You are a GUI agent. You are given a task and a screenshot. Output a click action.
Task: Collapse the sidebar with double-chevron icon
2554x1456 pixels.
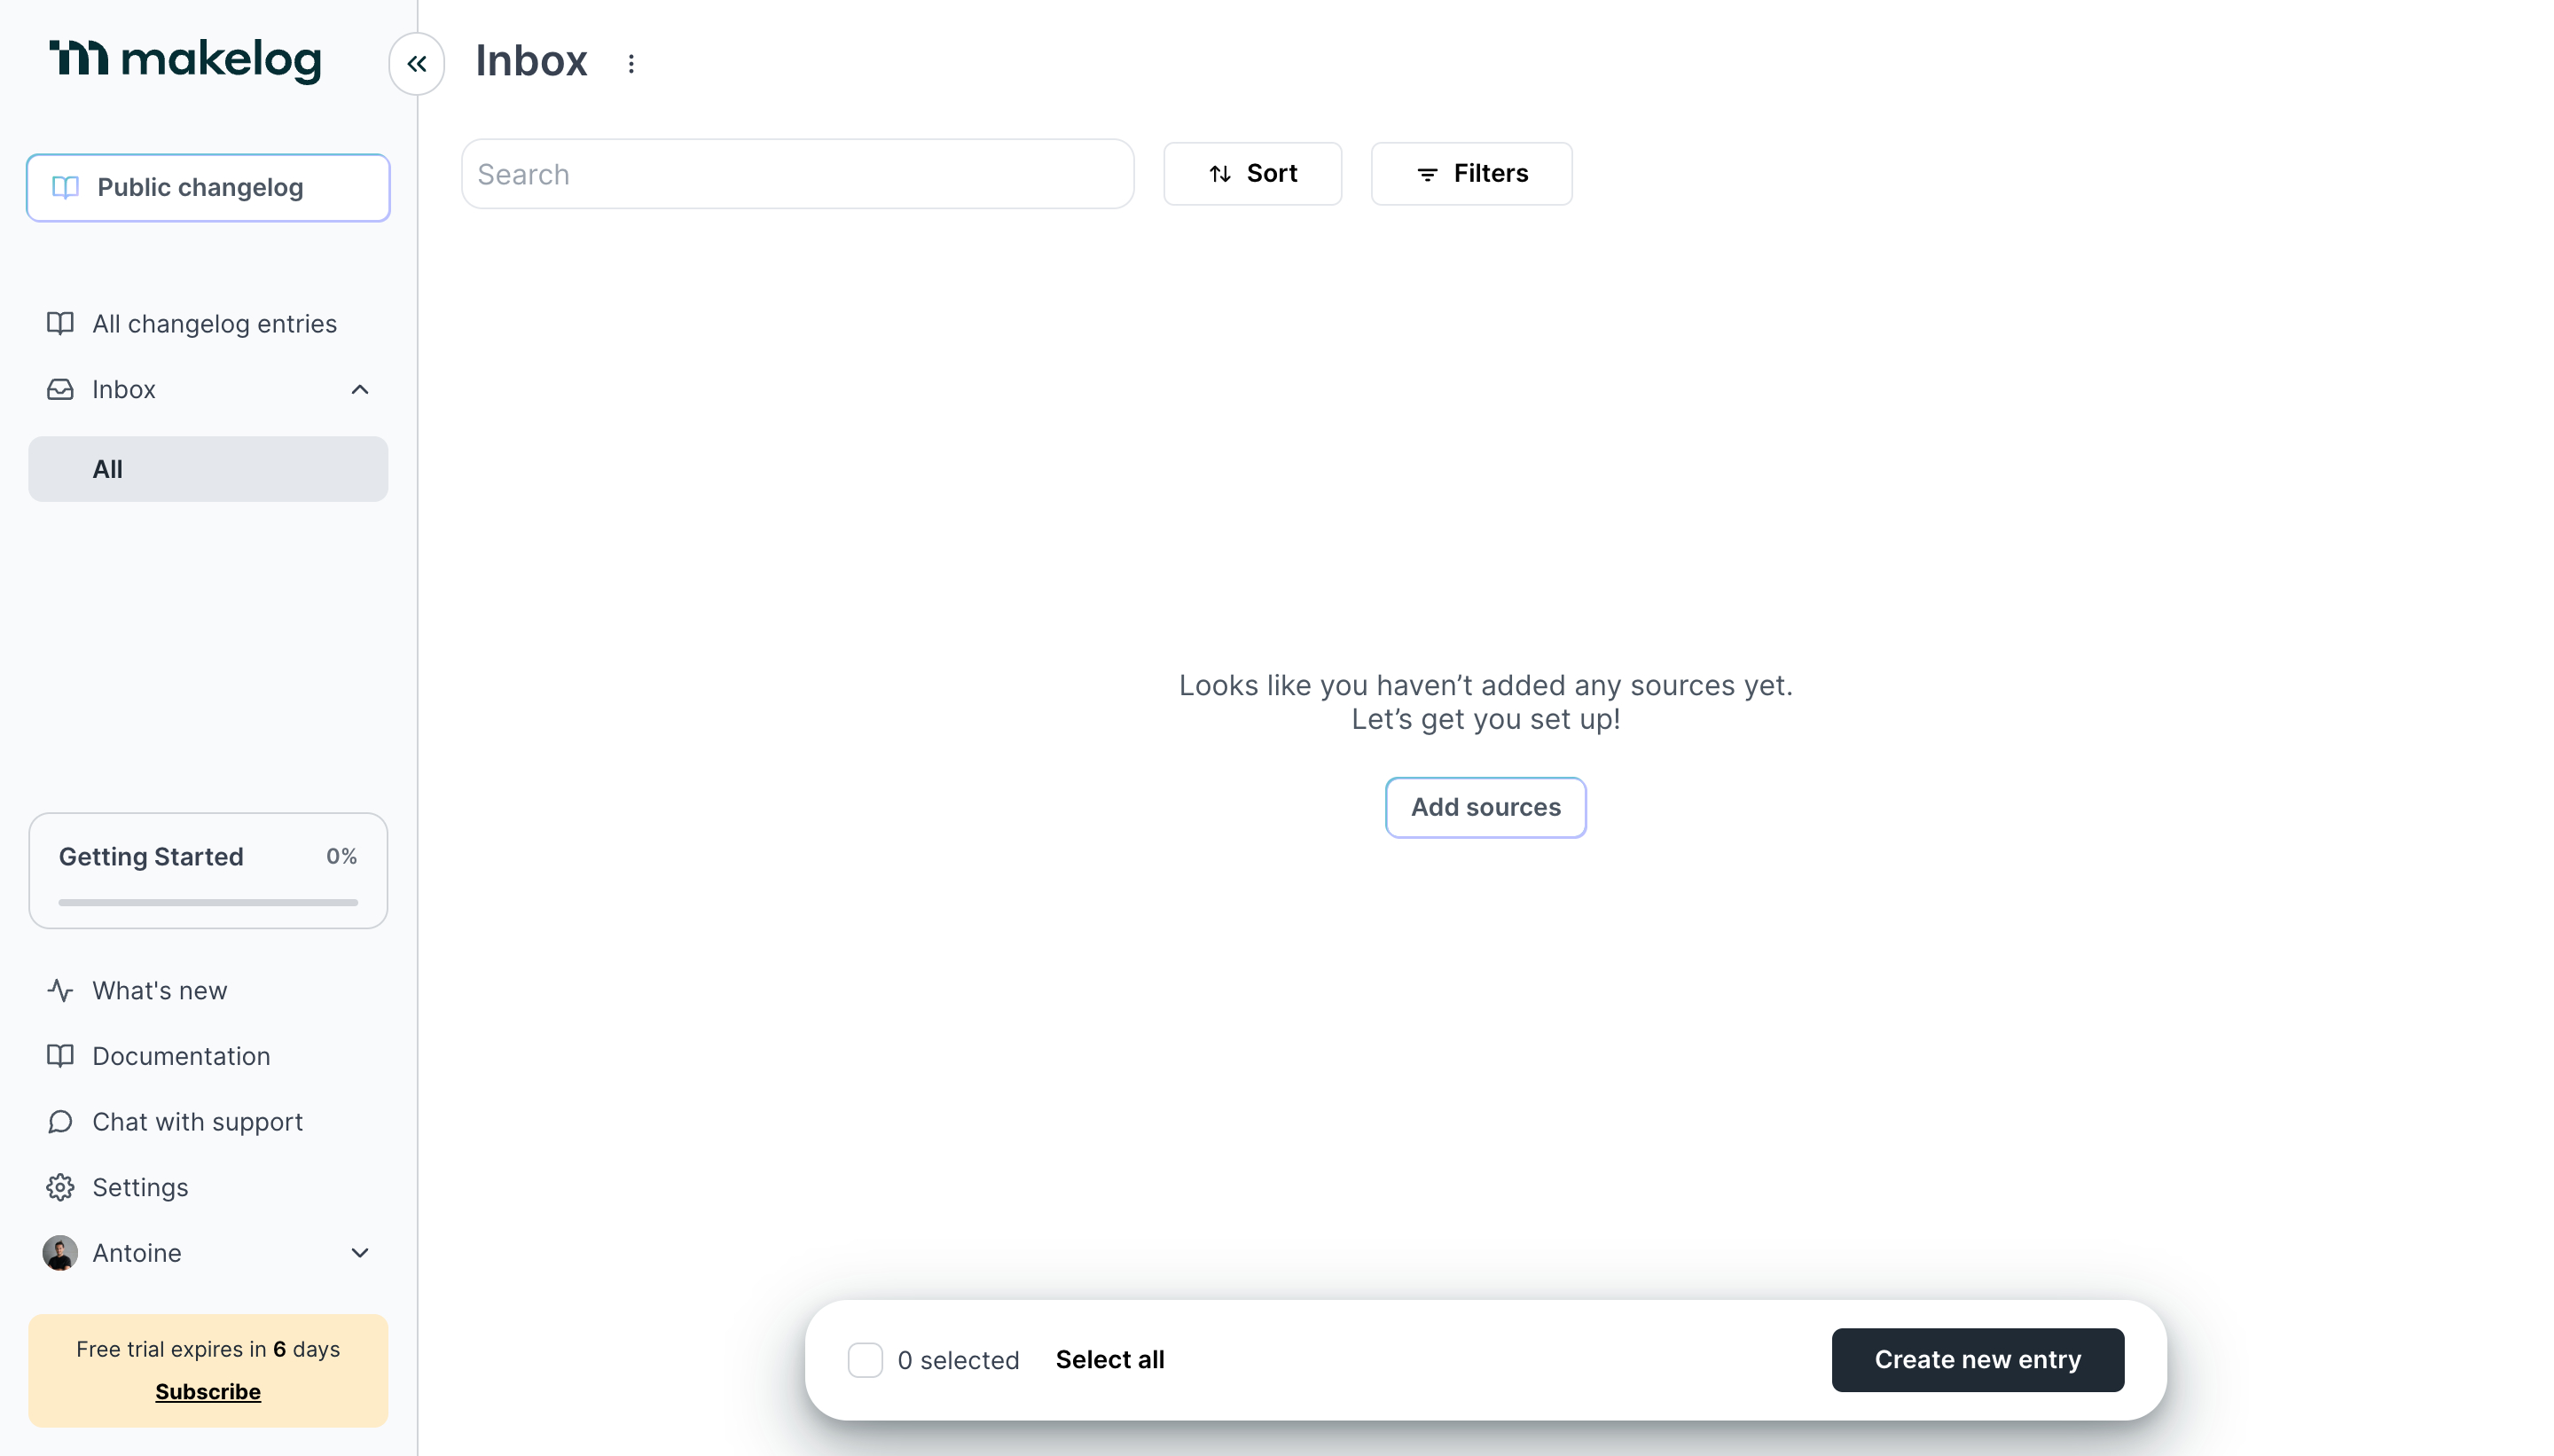[x=416, y=64]
